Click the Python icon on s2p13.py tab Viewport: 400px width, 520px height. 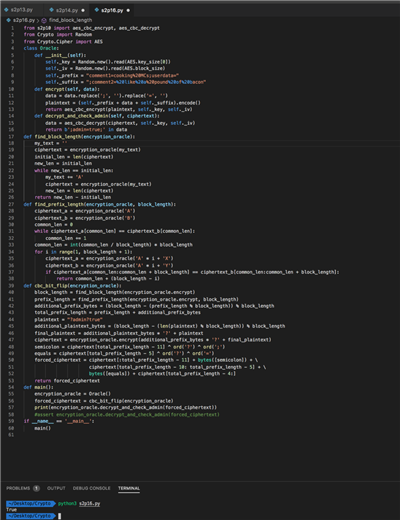[x=6, y=10]
